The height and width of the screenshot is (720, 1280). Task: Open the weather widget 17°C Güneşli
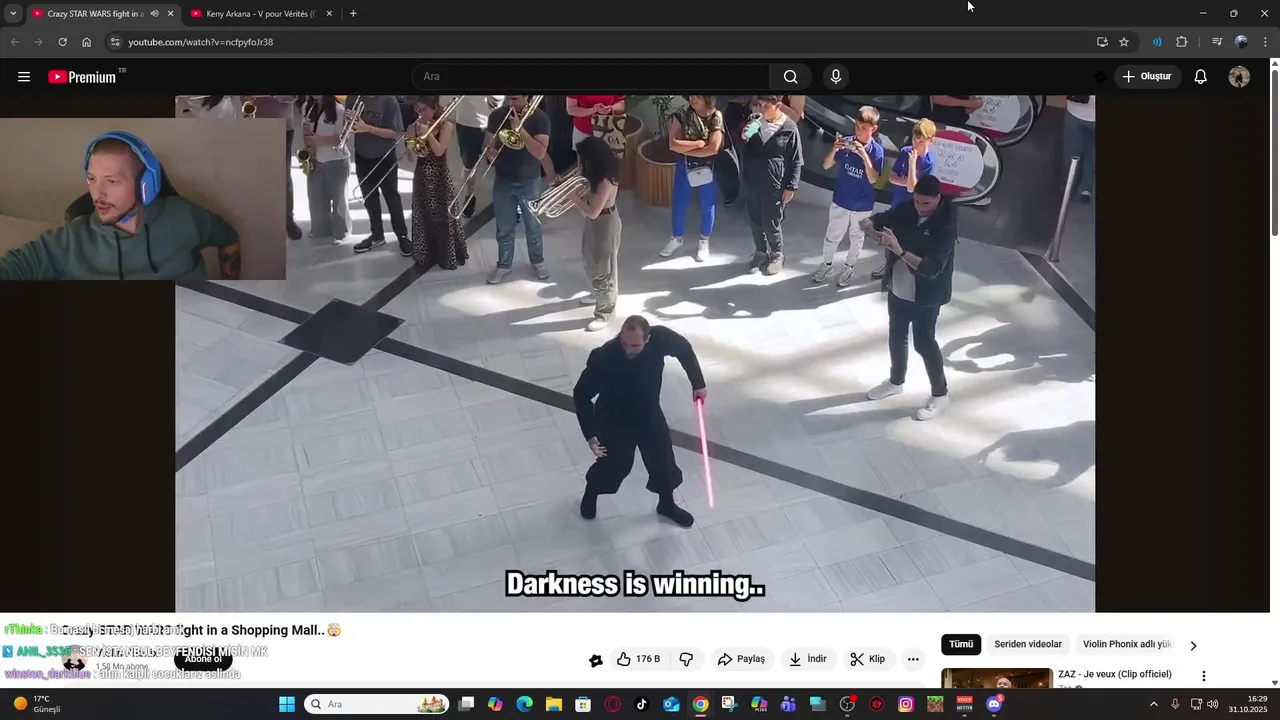pyautogui.click(x=38, y=704)
